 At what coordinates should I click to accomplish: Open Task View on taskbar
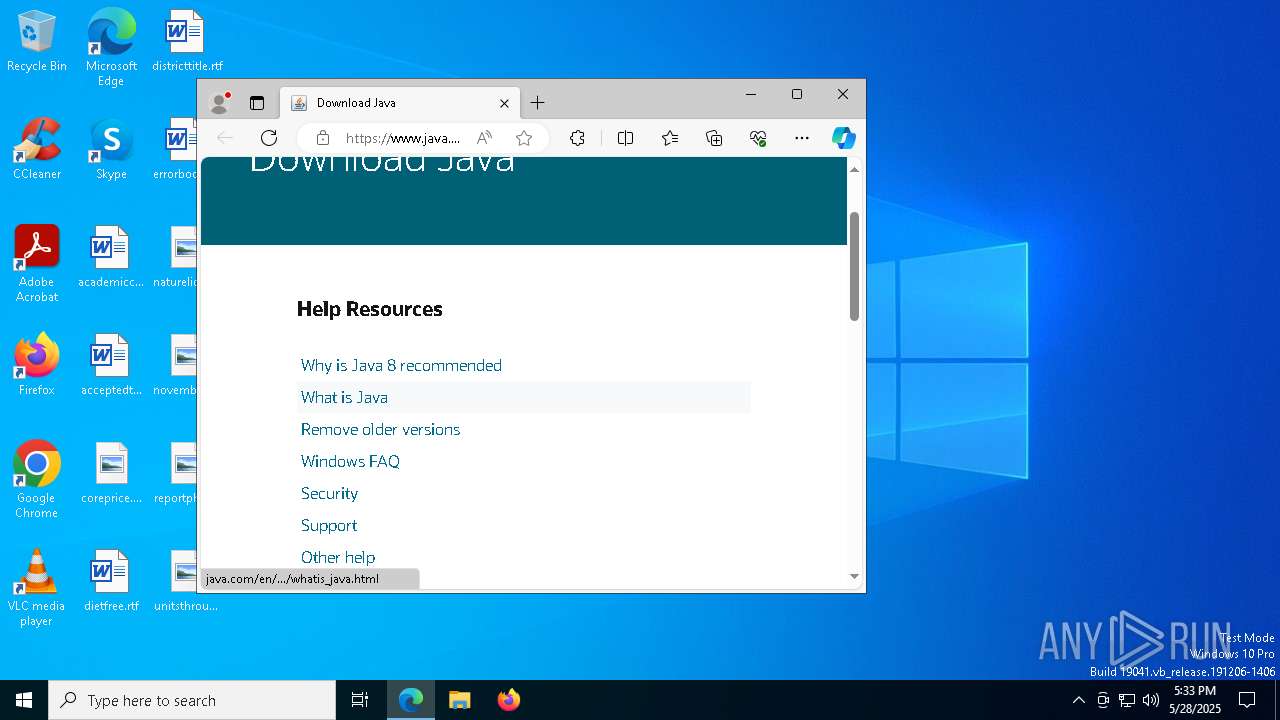(360, 700)
